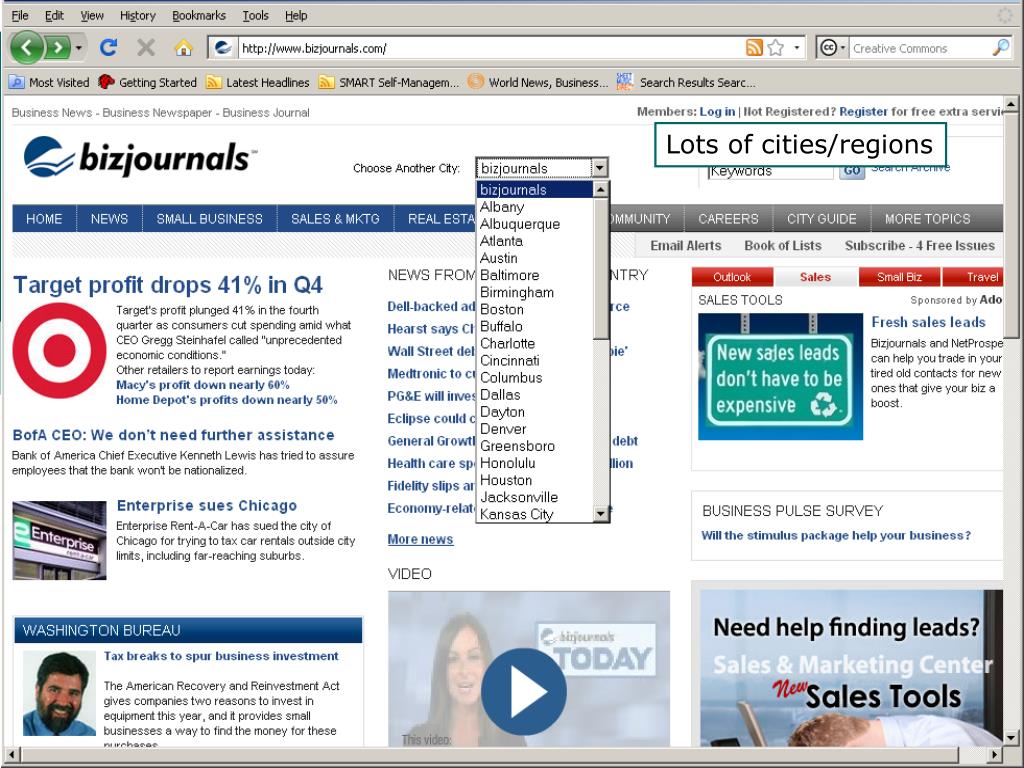Open the Getting Started bookmark
Viewport: 1024px width, 768px height.
coord(148,82)
